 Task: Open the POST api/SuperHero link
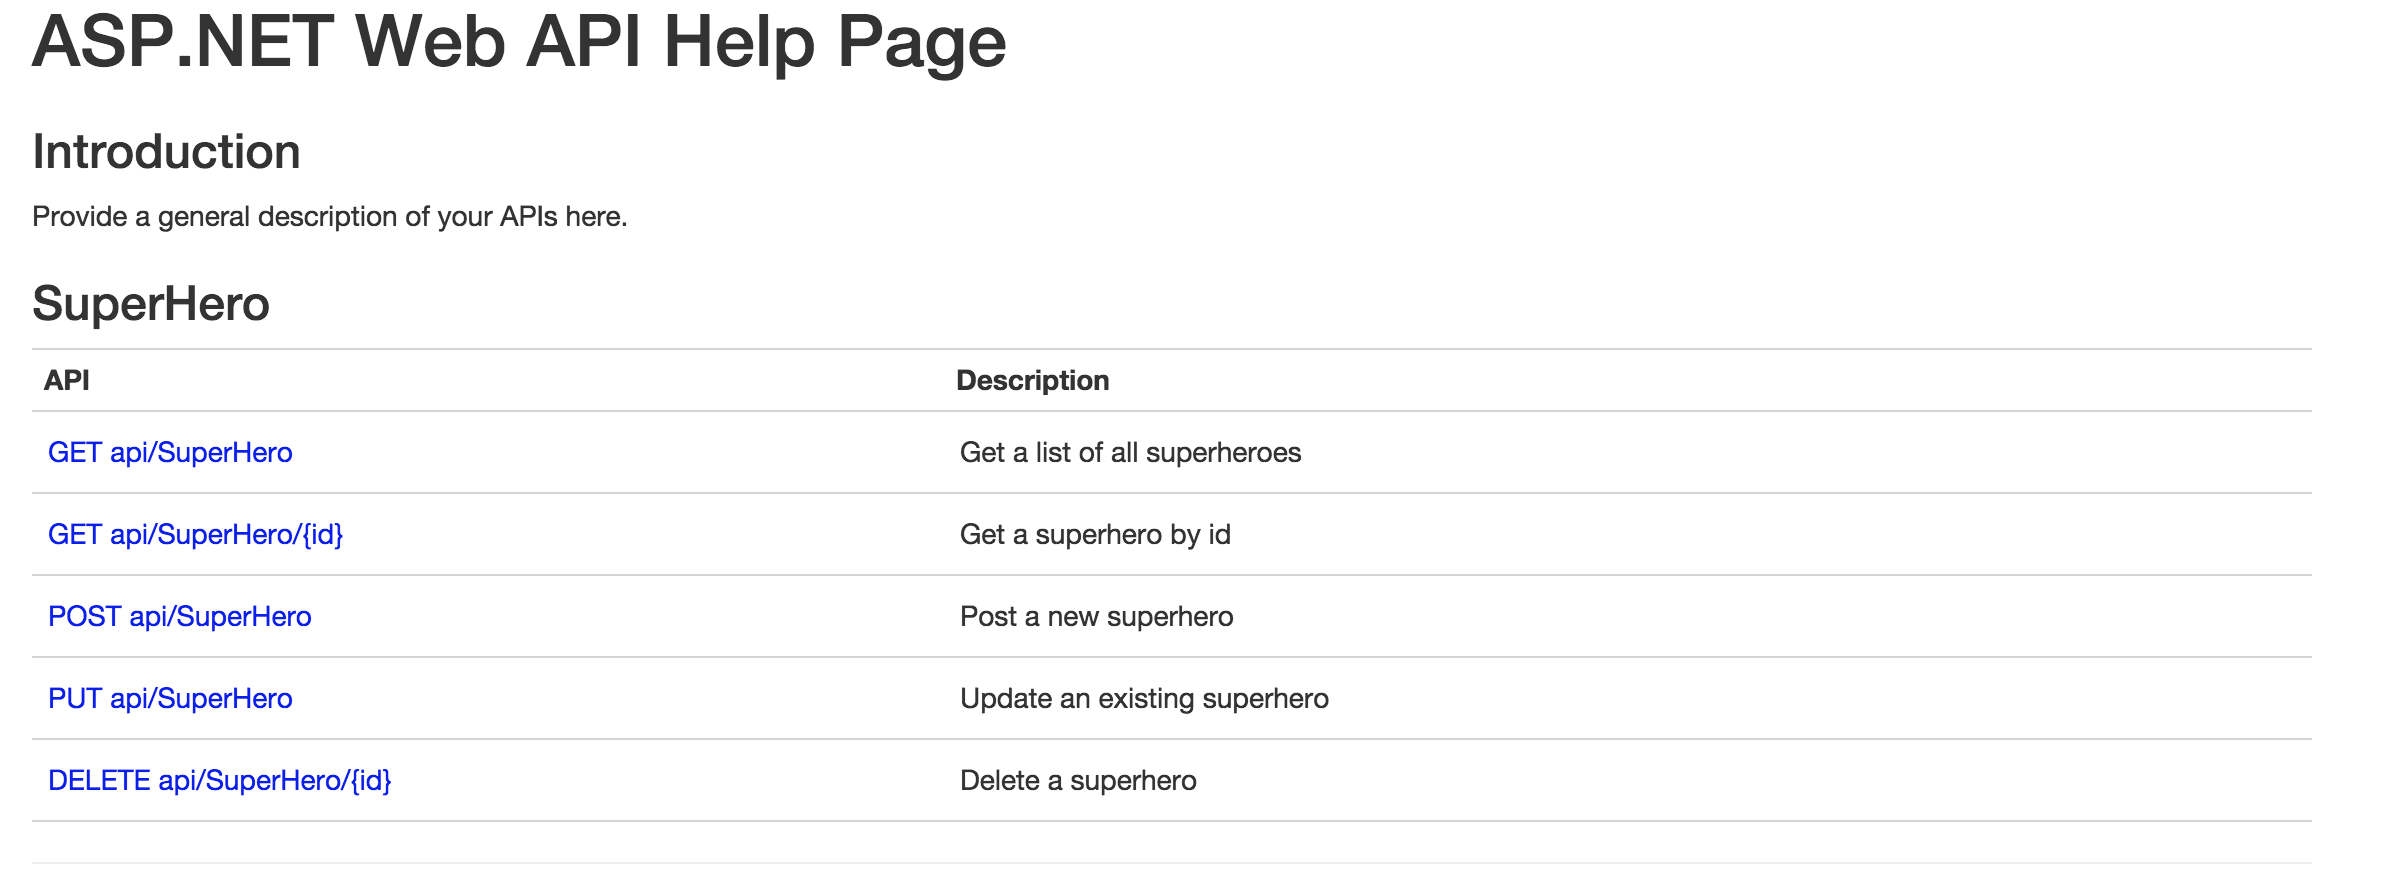click(180, 617)
